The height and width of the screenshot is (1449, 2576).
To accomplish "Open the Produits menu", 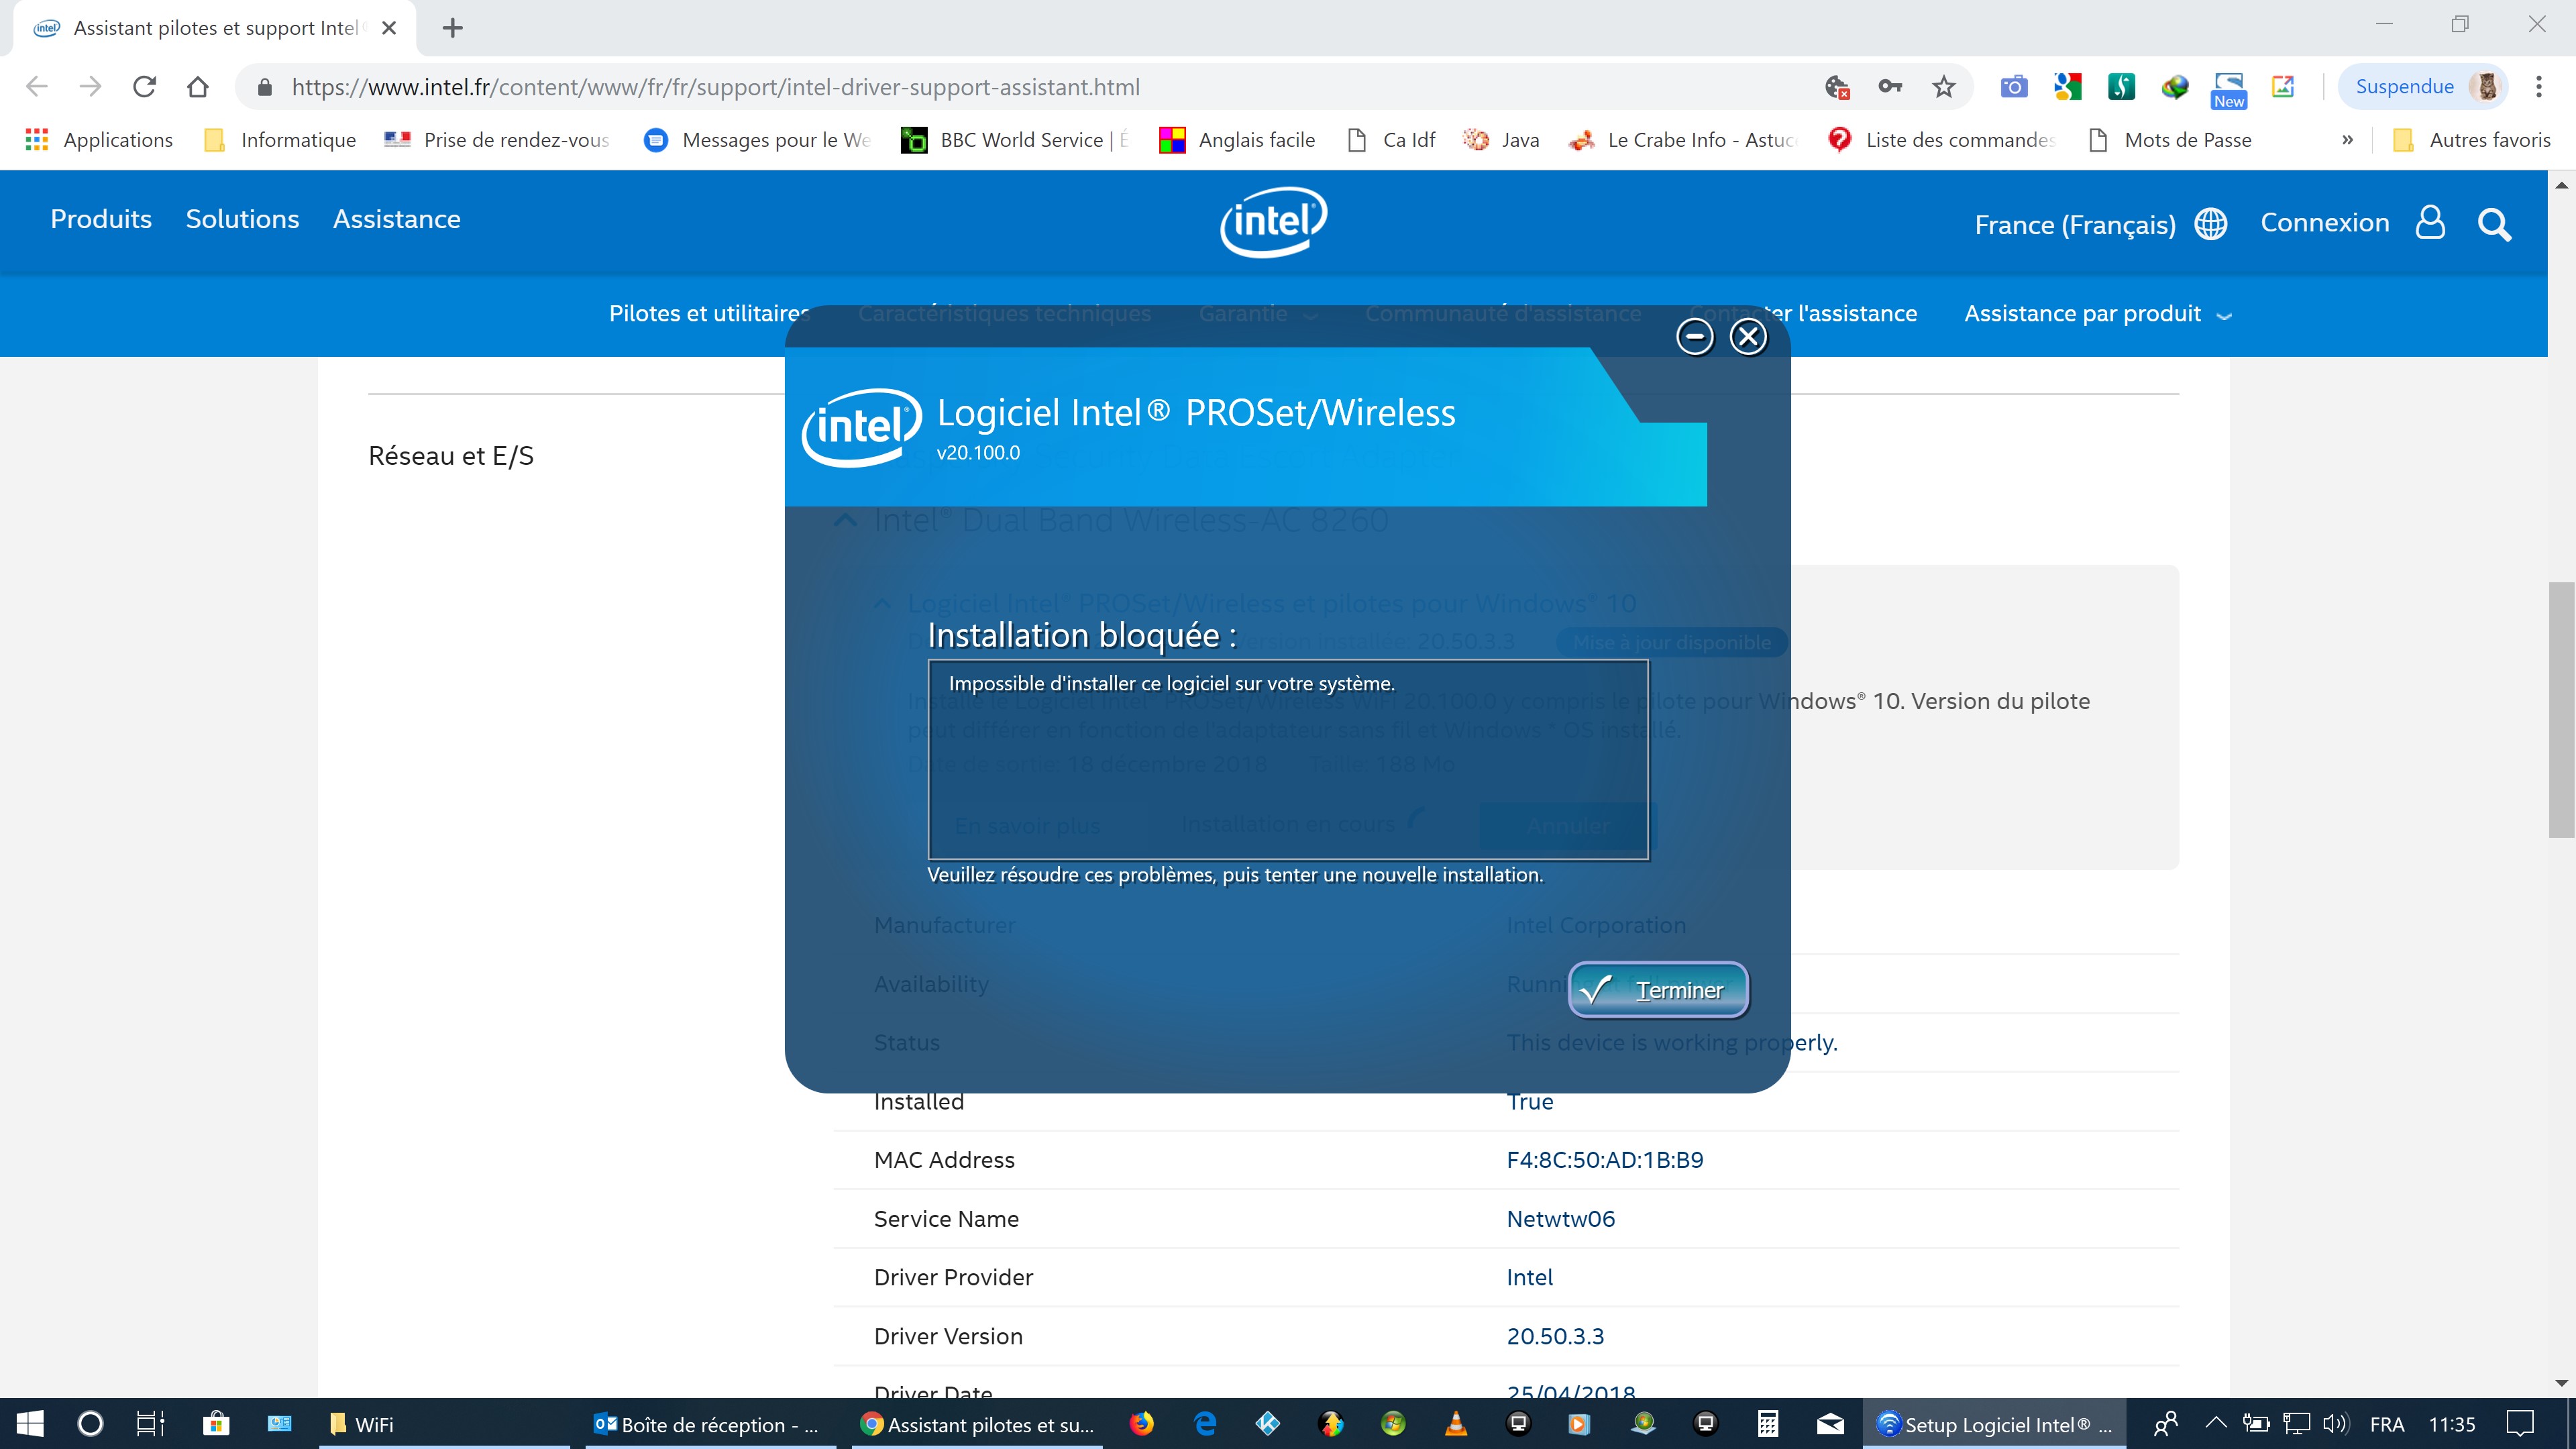I will (101, 219).
